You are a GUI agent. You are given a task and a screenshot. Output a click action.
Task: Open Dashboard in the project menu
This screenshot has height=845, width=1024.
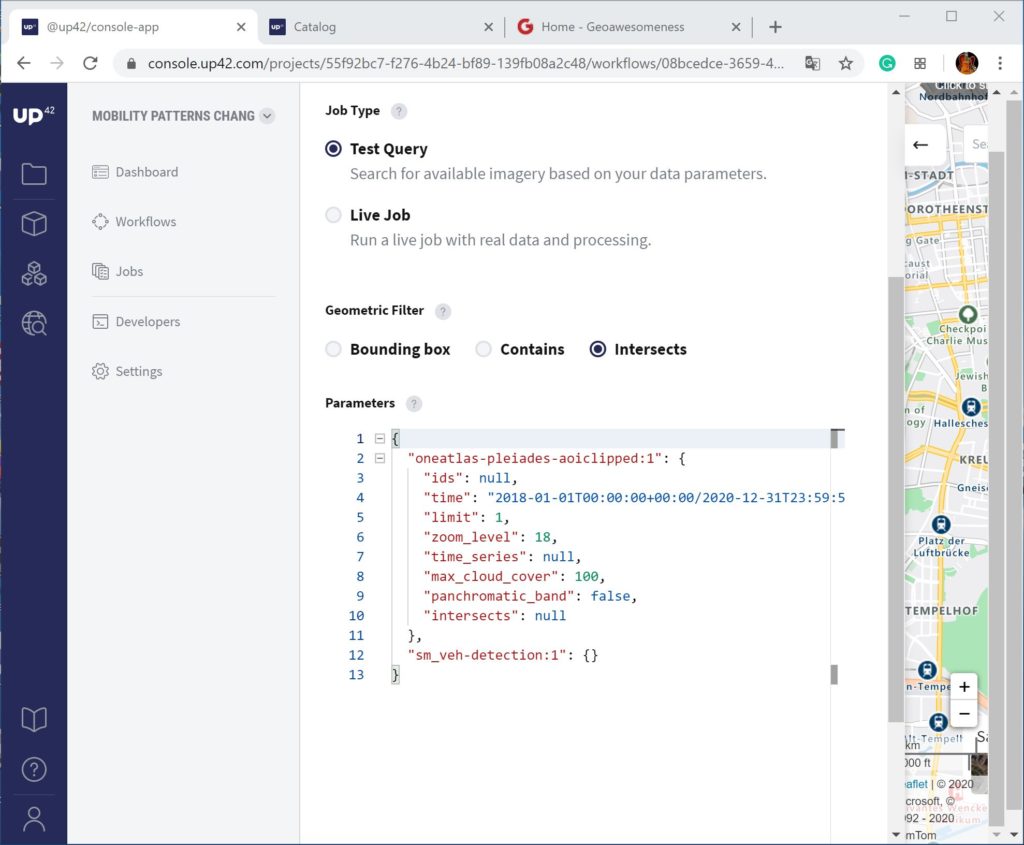pos(136,172)
